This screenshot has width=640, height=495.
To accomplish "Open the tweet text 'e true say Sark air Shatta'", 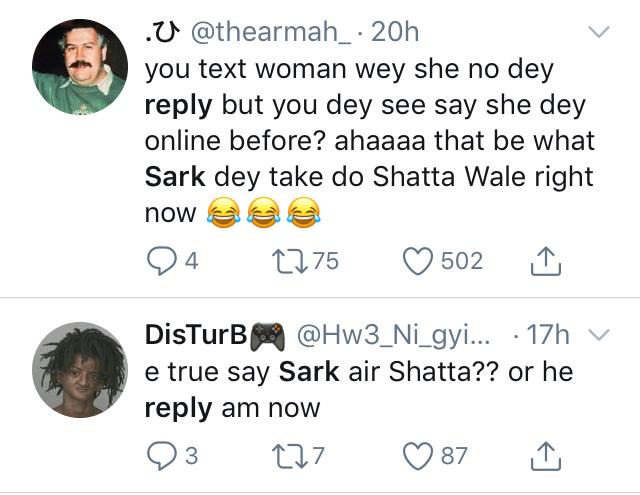I will 359,390.
